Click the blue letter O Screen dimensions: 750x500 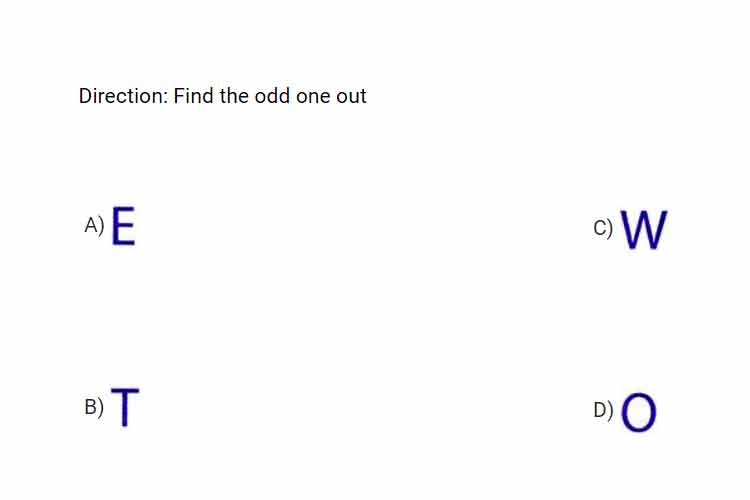(639, 412)
